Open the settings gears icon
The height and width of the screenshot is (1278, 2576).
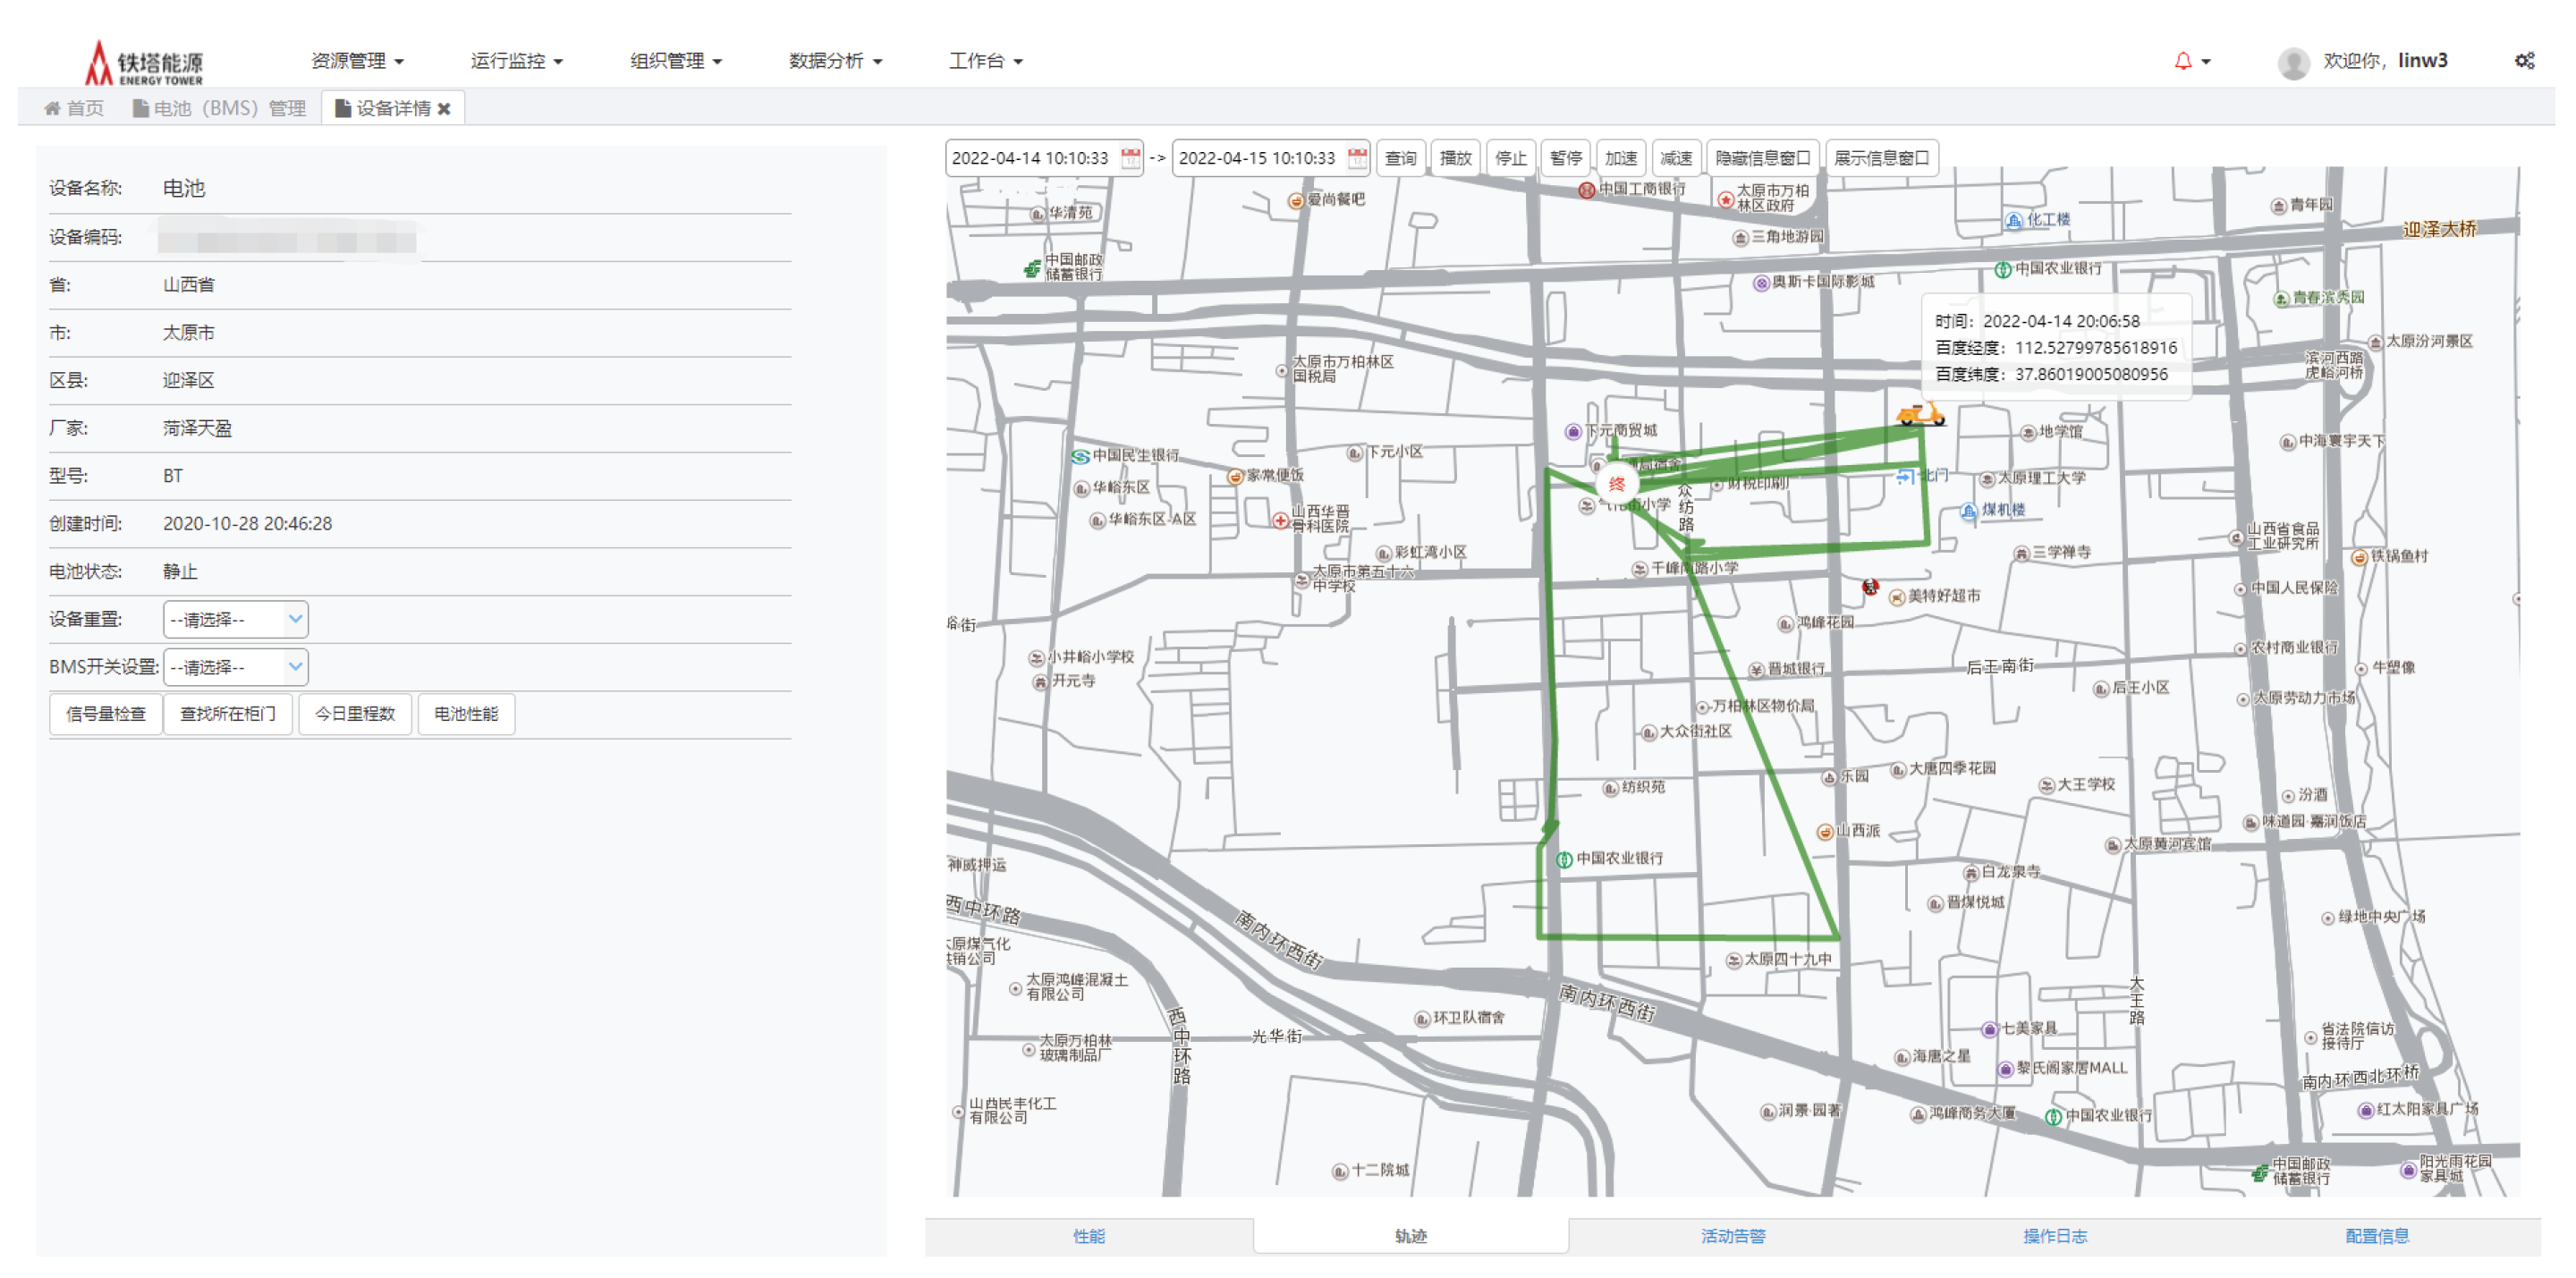(2524, 61)
